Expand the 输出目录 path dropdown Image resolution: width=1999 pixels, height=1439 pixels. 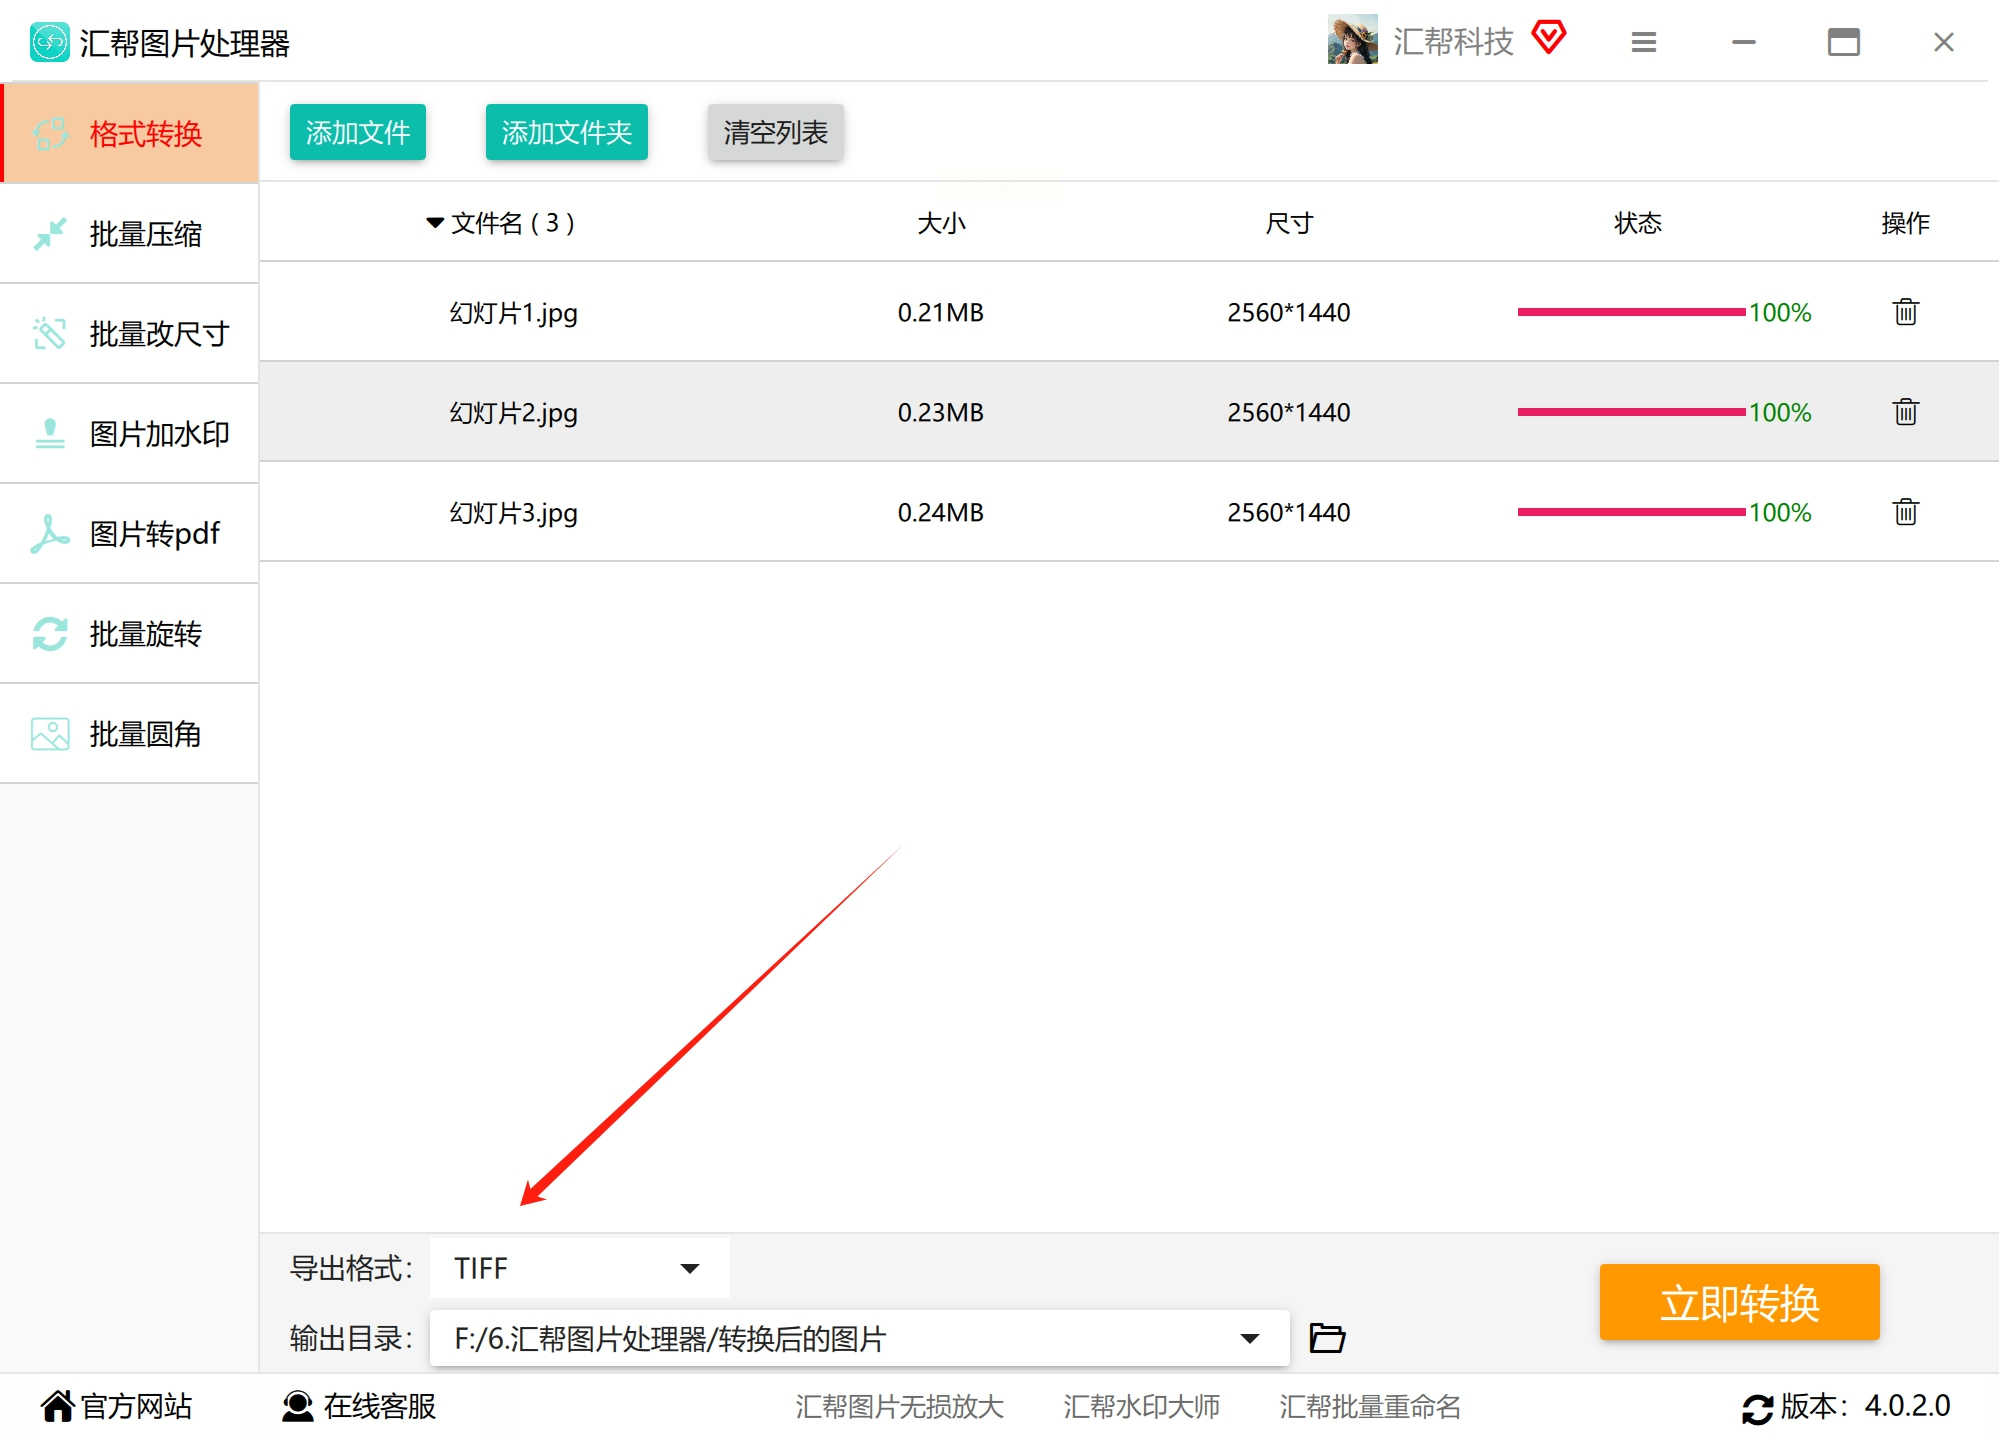point(1249,1338)
